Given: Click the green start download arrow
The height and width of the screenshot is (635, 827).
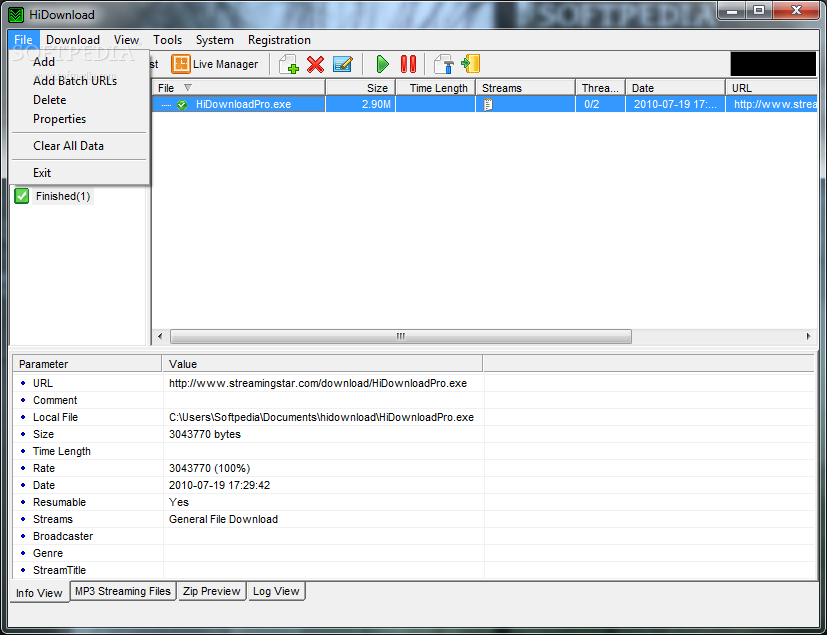Looking at the screenshot, I should click(x=382, y=64).
